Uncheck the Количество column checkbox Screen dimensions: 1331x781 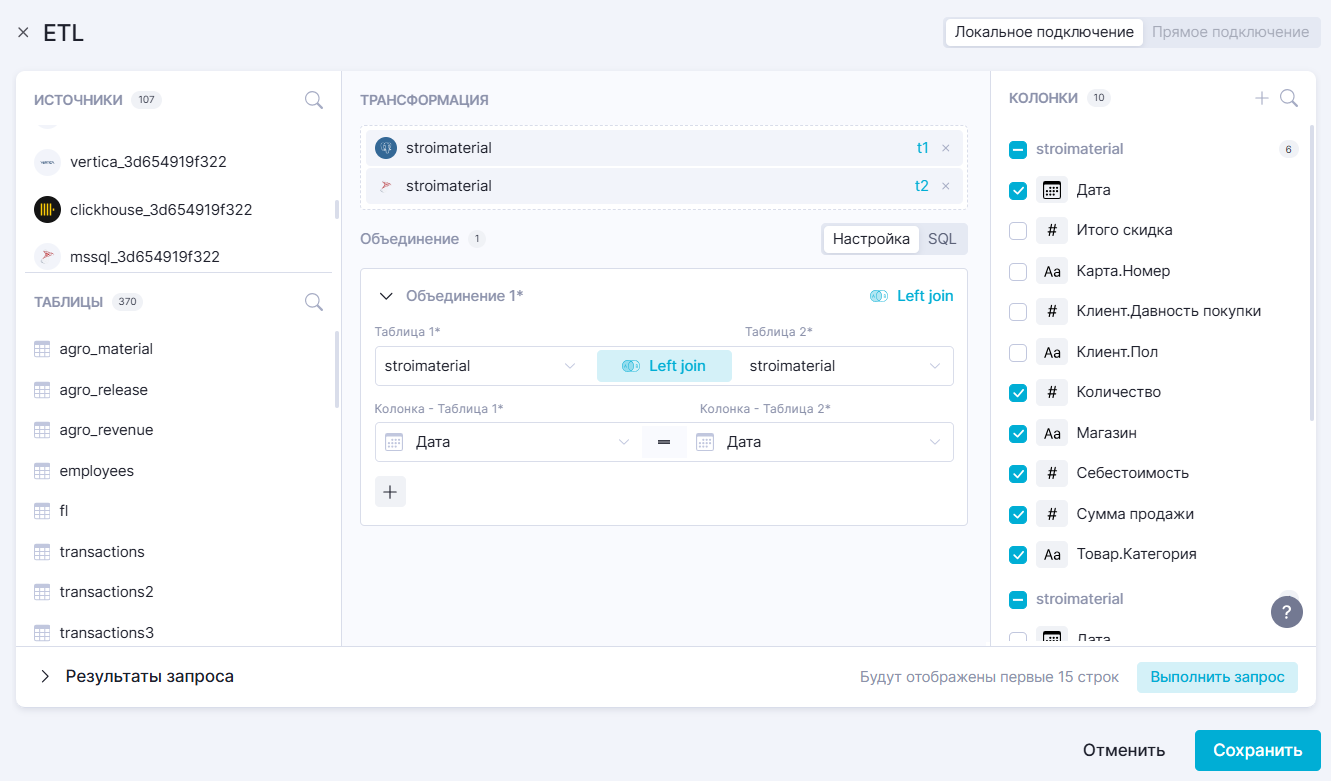(1018, 393)
